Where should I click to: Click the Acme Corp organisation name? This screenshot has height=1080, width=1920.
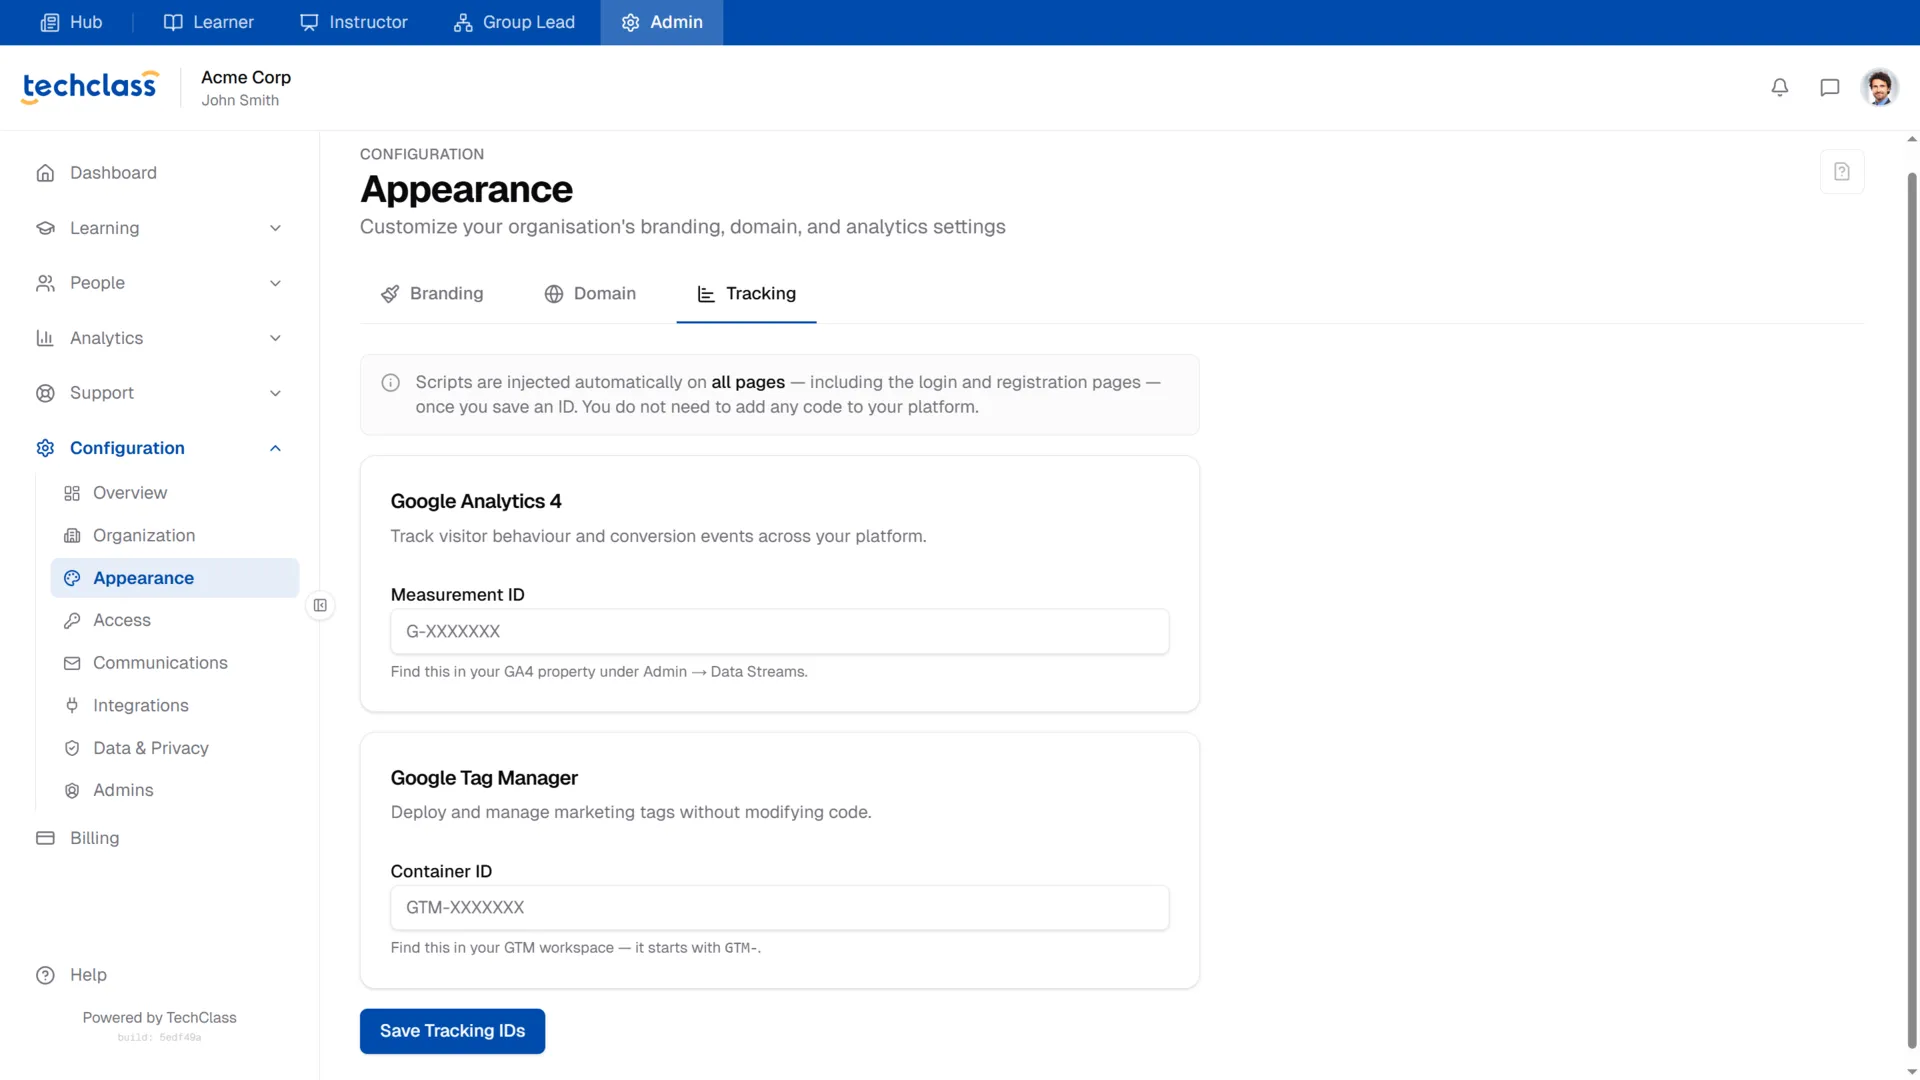(x=246, y=77)
